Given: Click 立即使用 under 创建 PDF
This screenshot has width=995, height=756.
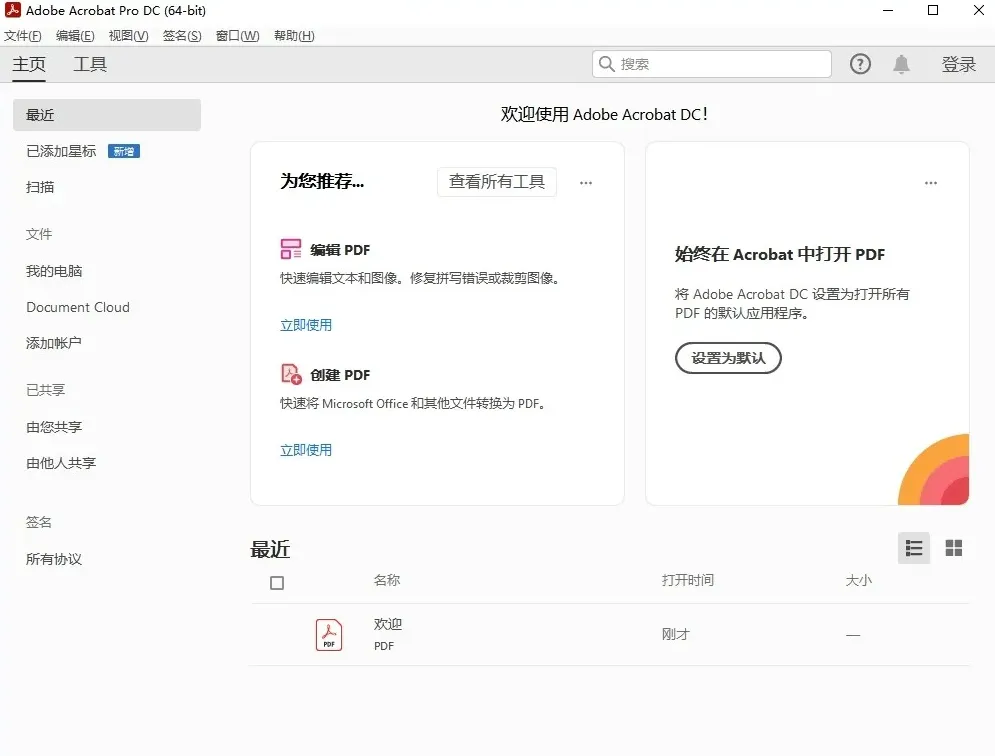Looking at the screenshot, I should (x=306, y=450).
